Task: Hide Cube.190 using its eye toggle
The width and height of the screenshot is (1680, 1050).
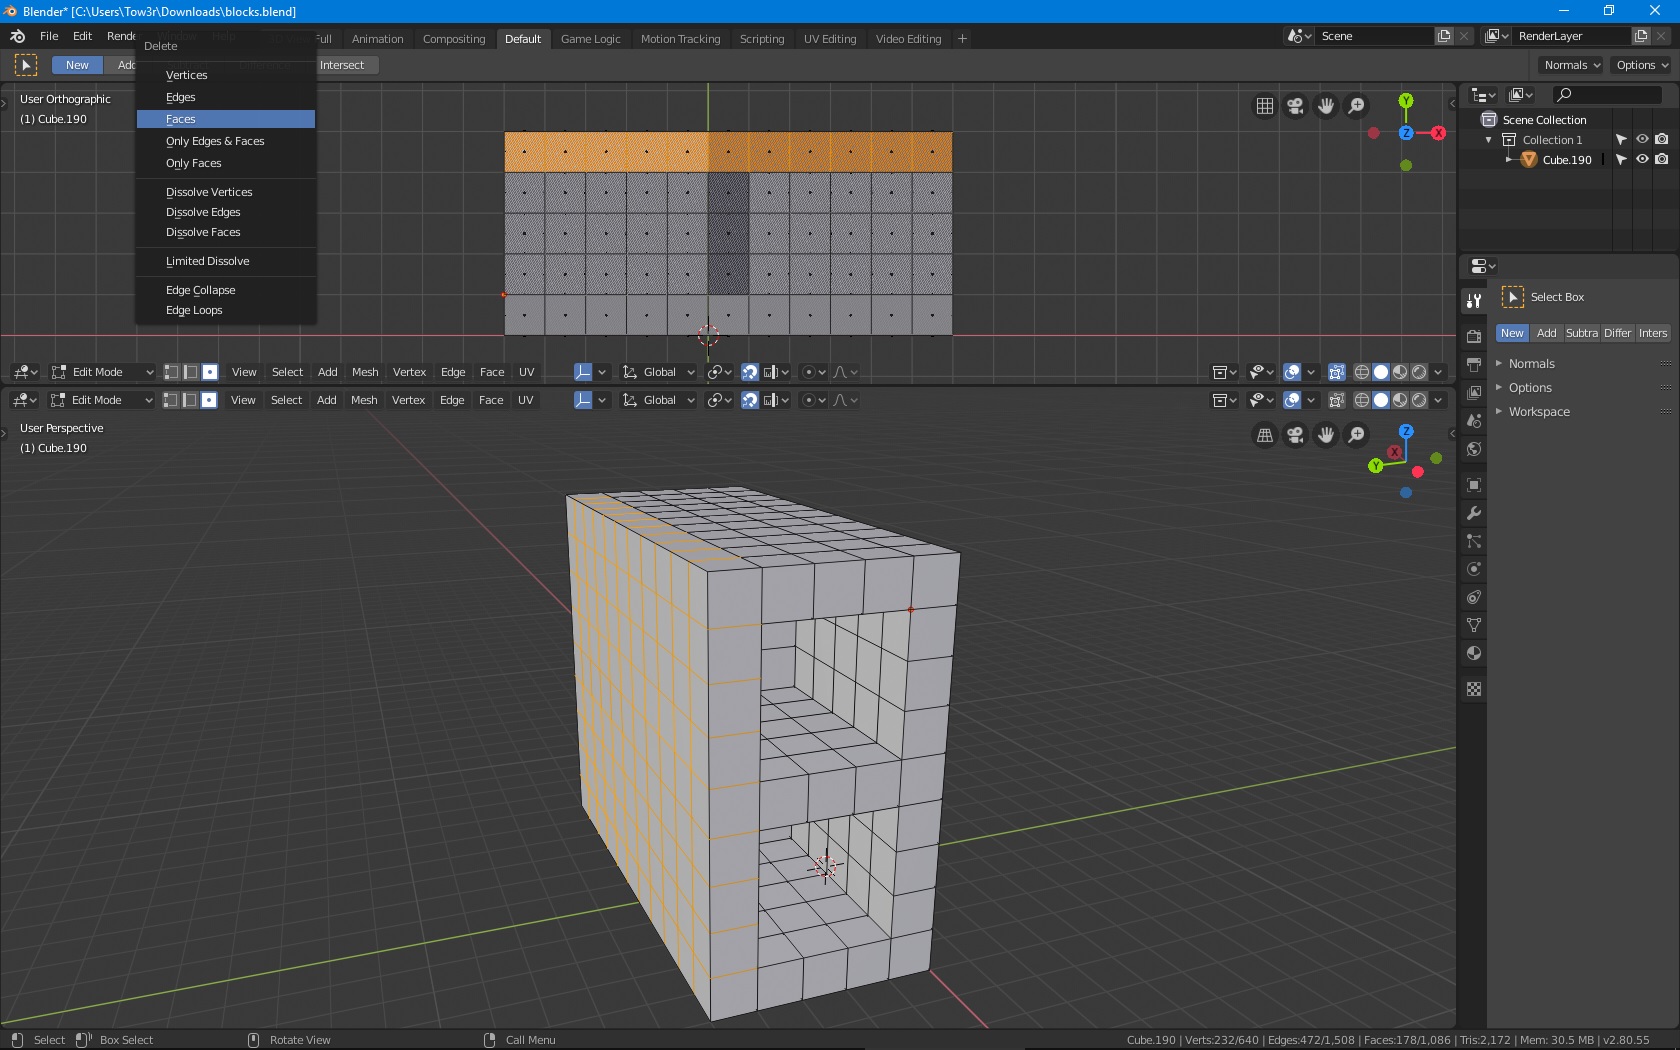Action: (1641, 159)
